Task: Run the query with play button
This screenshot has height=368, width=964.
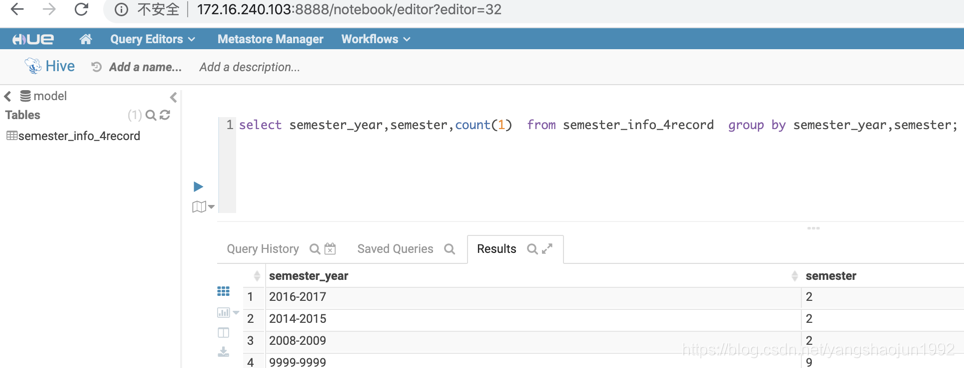Action: click(198, 186)
